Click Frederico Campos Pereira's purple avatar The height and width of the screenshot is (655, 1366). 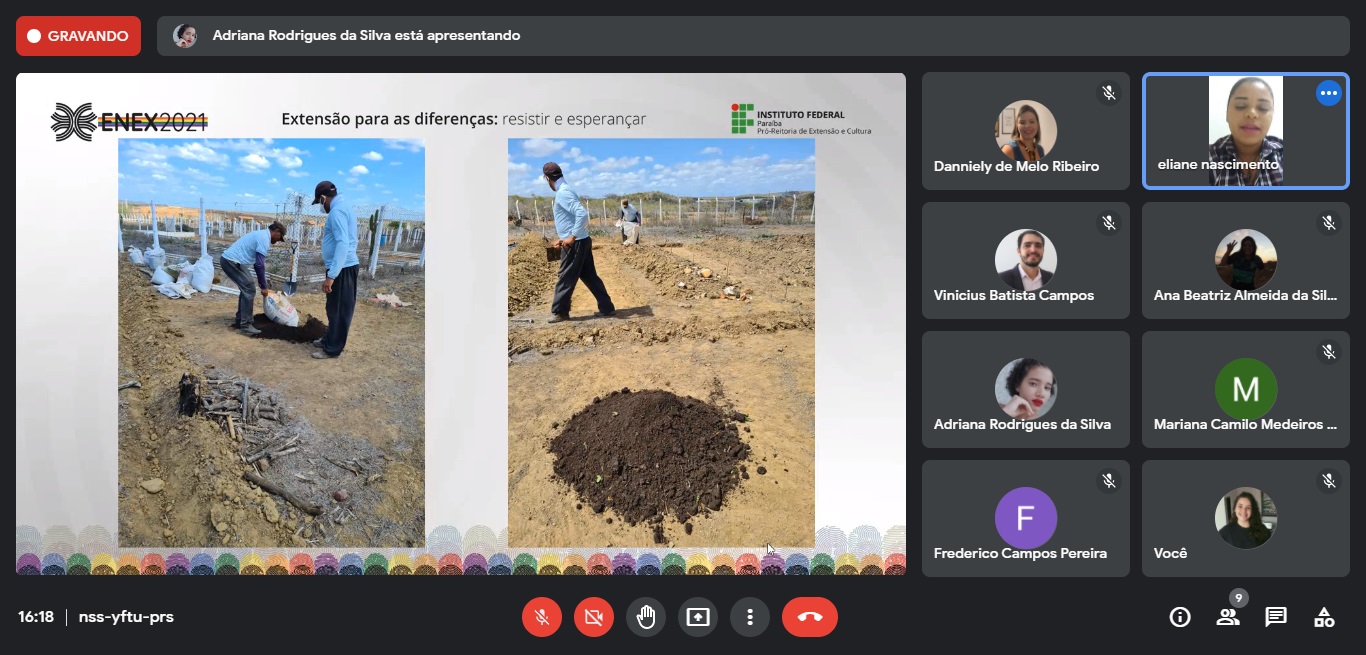(x=1025, y=518)
